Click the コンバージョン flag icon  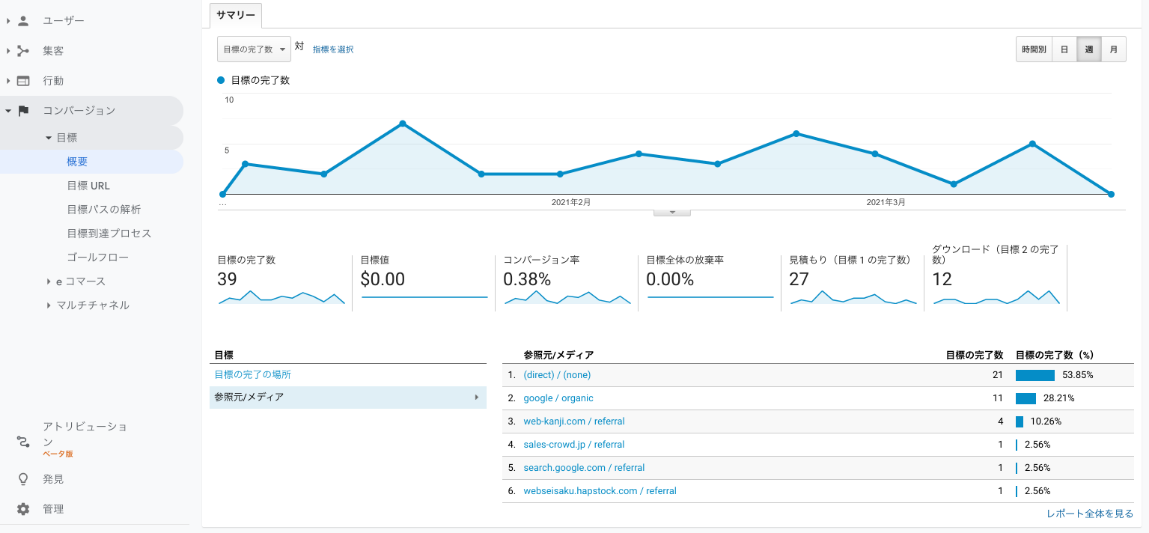23,111
